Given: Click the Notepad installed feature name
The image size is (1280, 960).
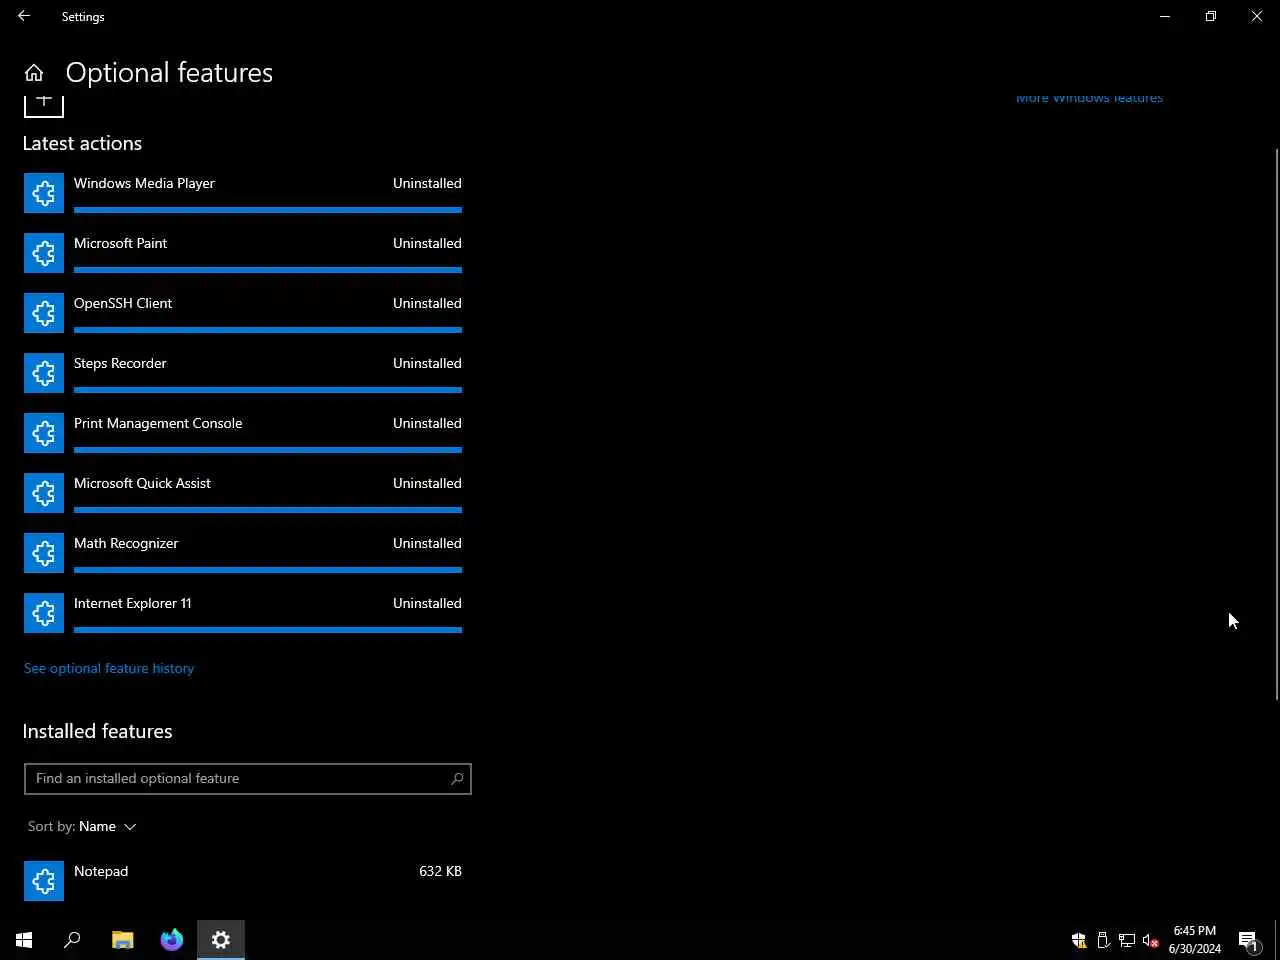Looking at the screenshot, I should point(101,872).
